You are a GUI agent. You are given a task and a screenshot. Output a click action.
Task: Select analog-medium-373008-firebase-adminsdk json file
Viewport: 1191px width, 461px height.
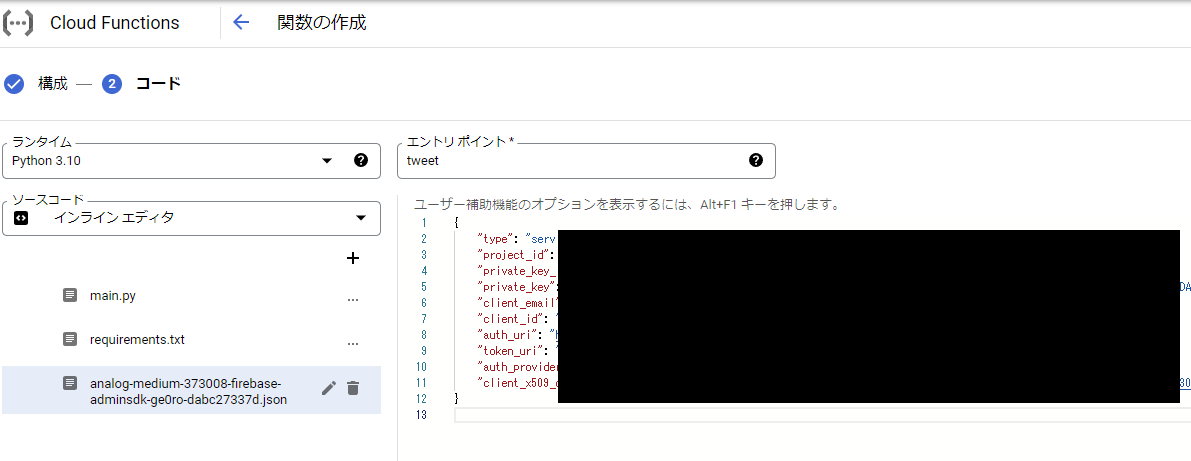[x=188, y=391]
